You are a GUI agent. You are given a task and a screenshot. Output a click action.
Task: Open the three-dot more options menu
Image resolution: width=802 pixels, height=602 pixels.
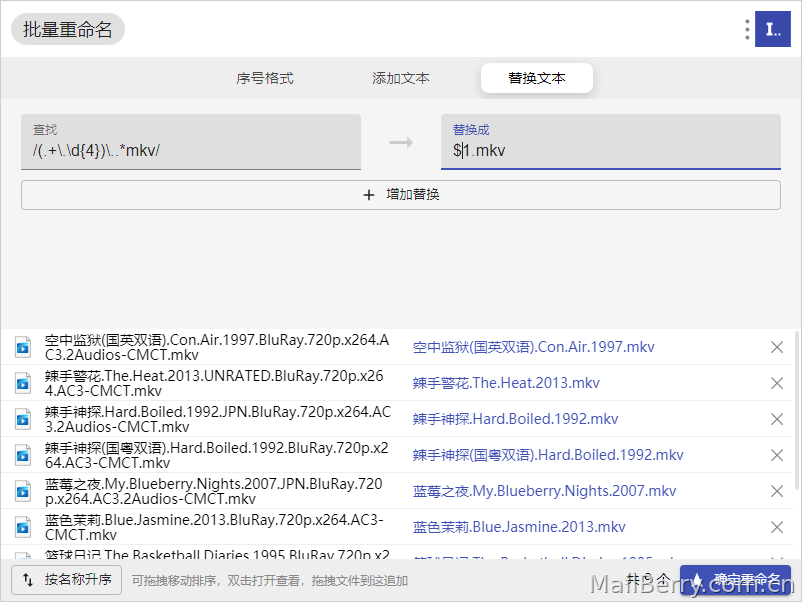[747, 30]
